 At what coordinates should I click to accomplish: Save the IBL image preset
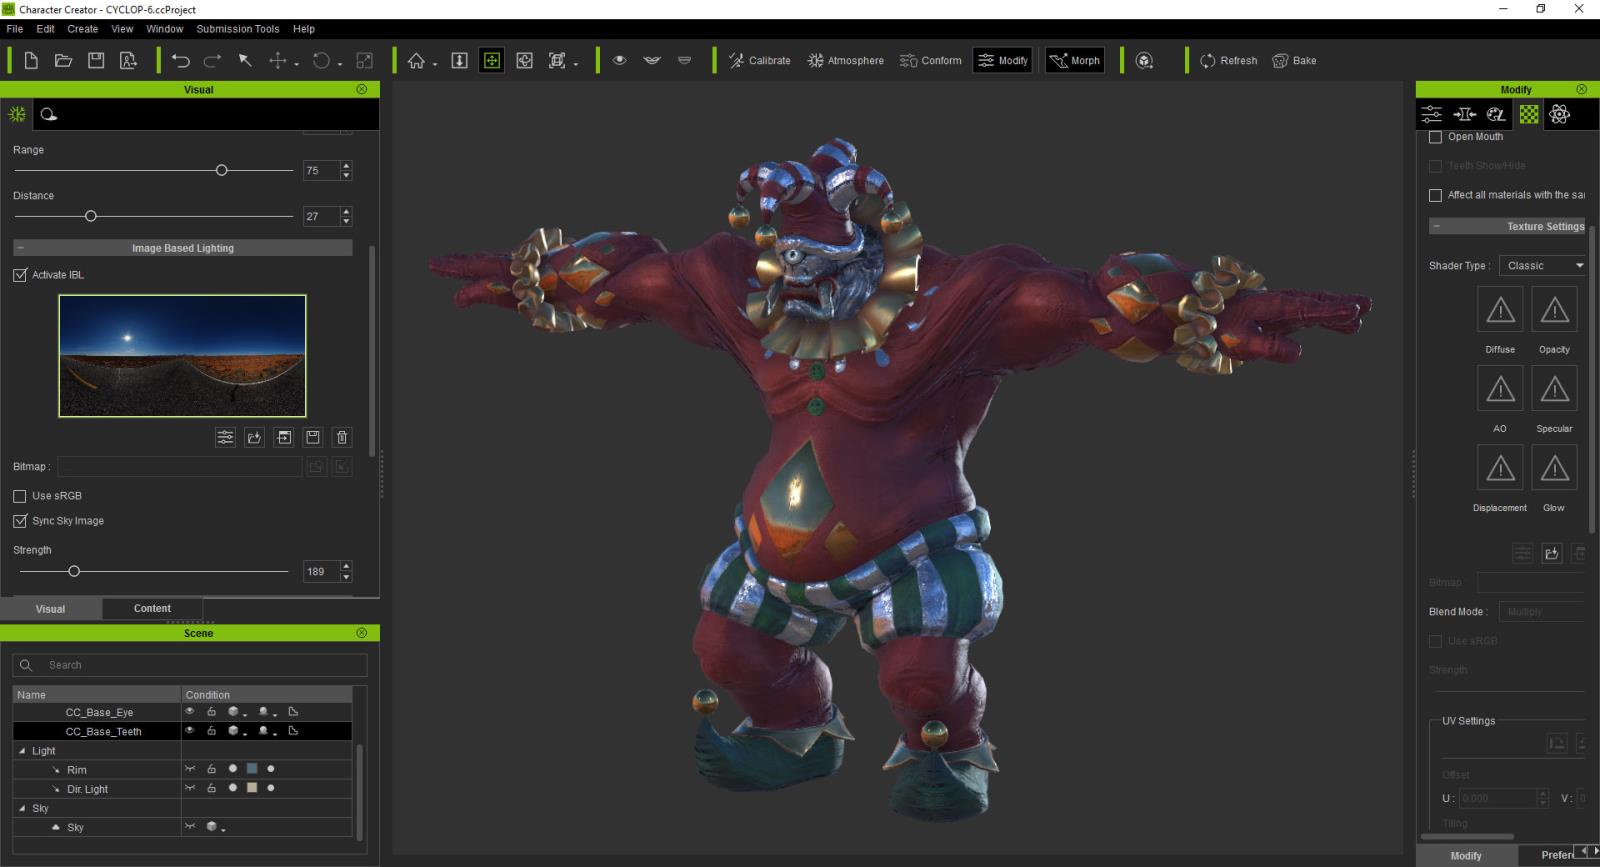(313, 438)
